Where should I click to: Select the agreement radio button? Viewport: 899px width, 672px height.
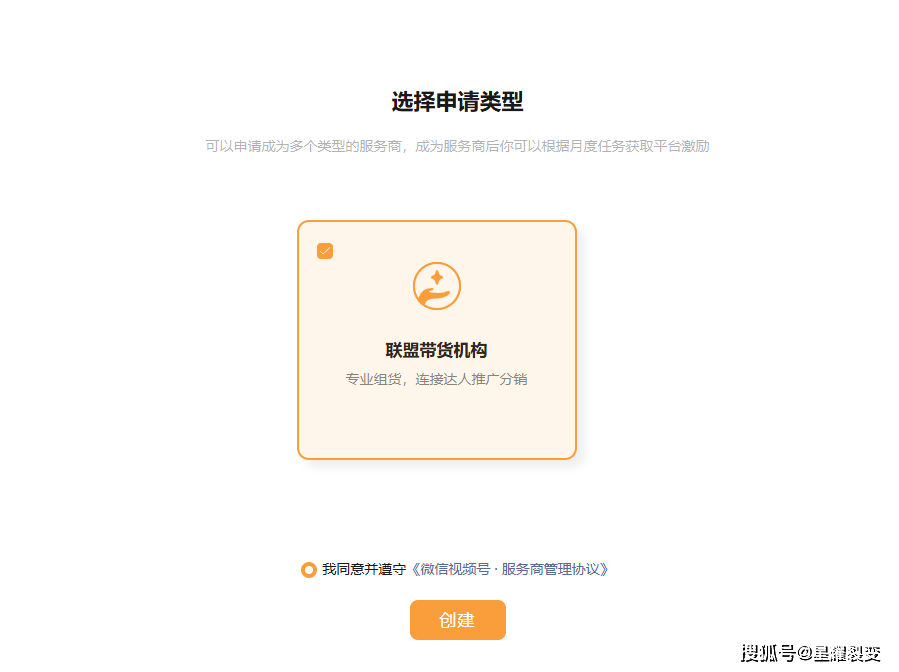308,569
